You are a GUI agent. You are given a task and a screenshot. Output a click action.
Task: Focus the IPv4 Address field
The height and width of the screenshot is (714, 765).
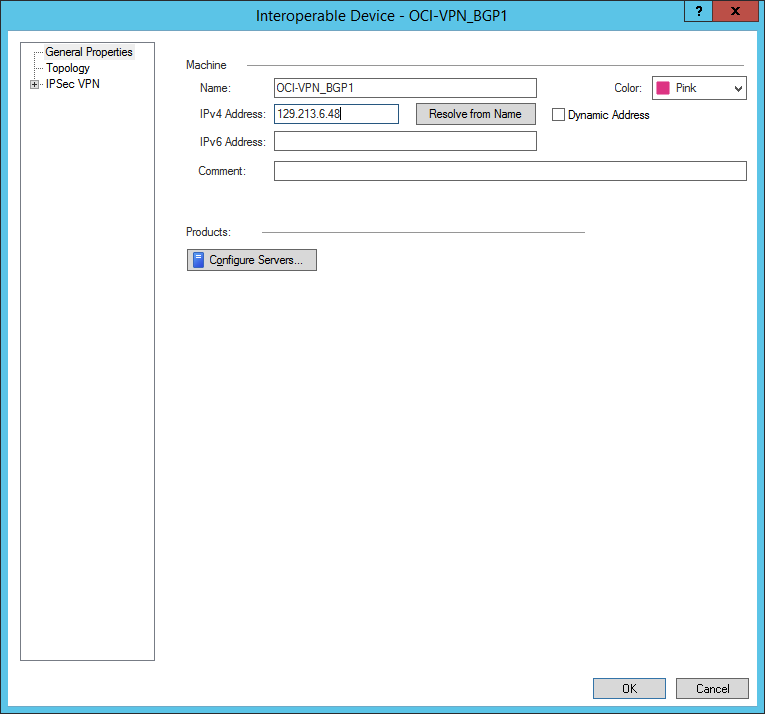point(336,114)
